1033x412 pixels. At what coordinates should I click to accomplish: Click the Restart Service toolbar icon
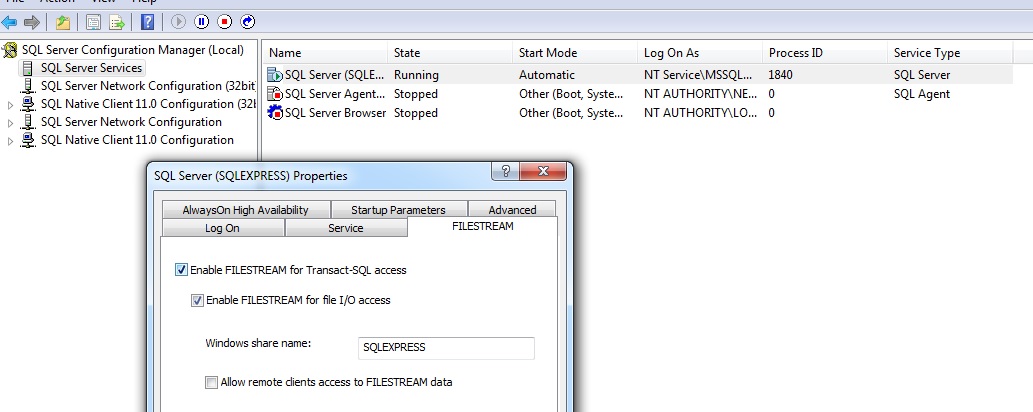pyautogui.click(x=248, y=22)
